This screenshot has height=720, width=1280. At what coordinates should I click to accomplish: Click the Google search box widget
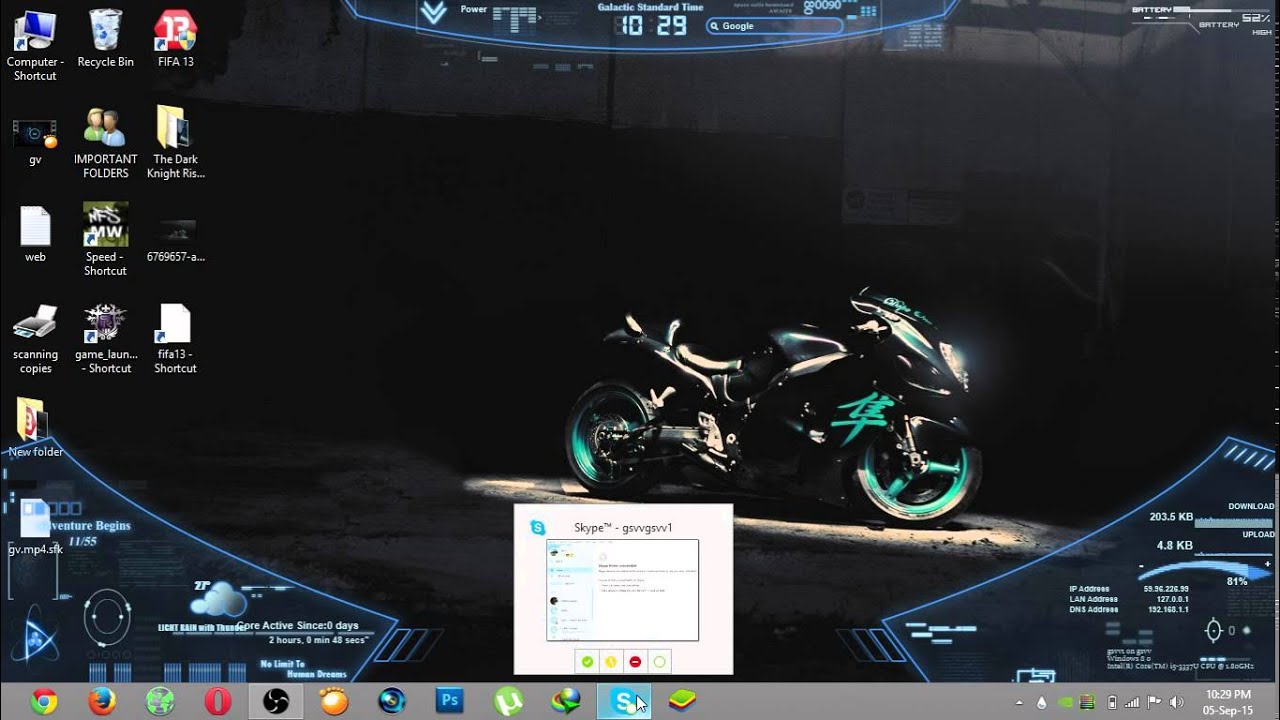click(774, 26)
